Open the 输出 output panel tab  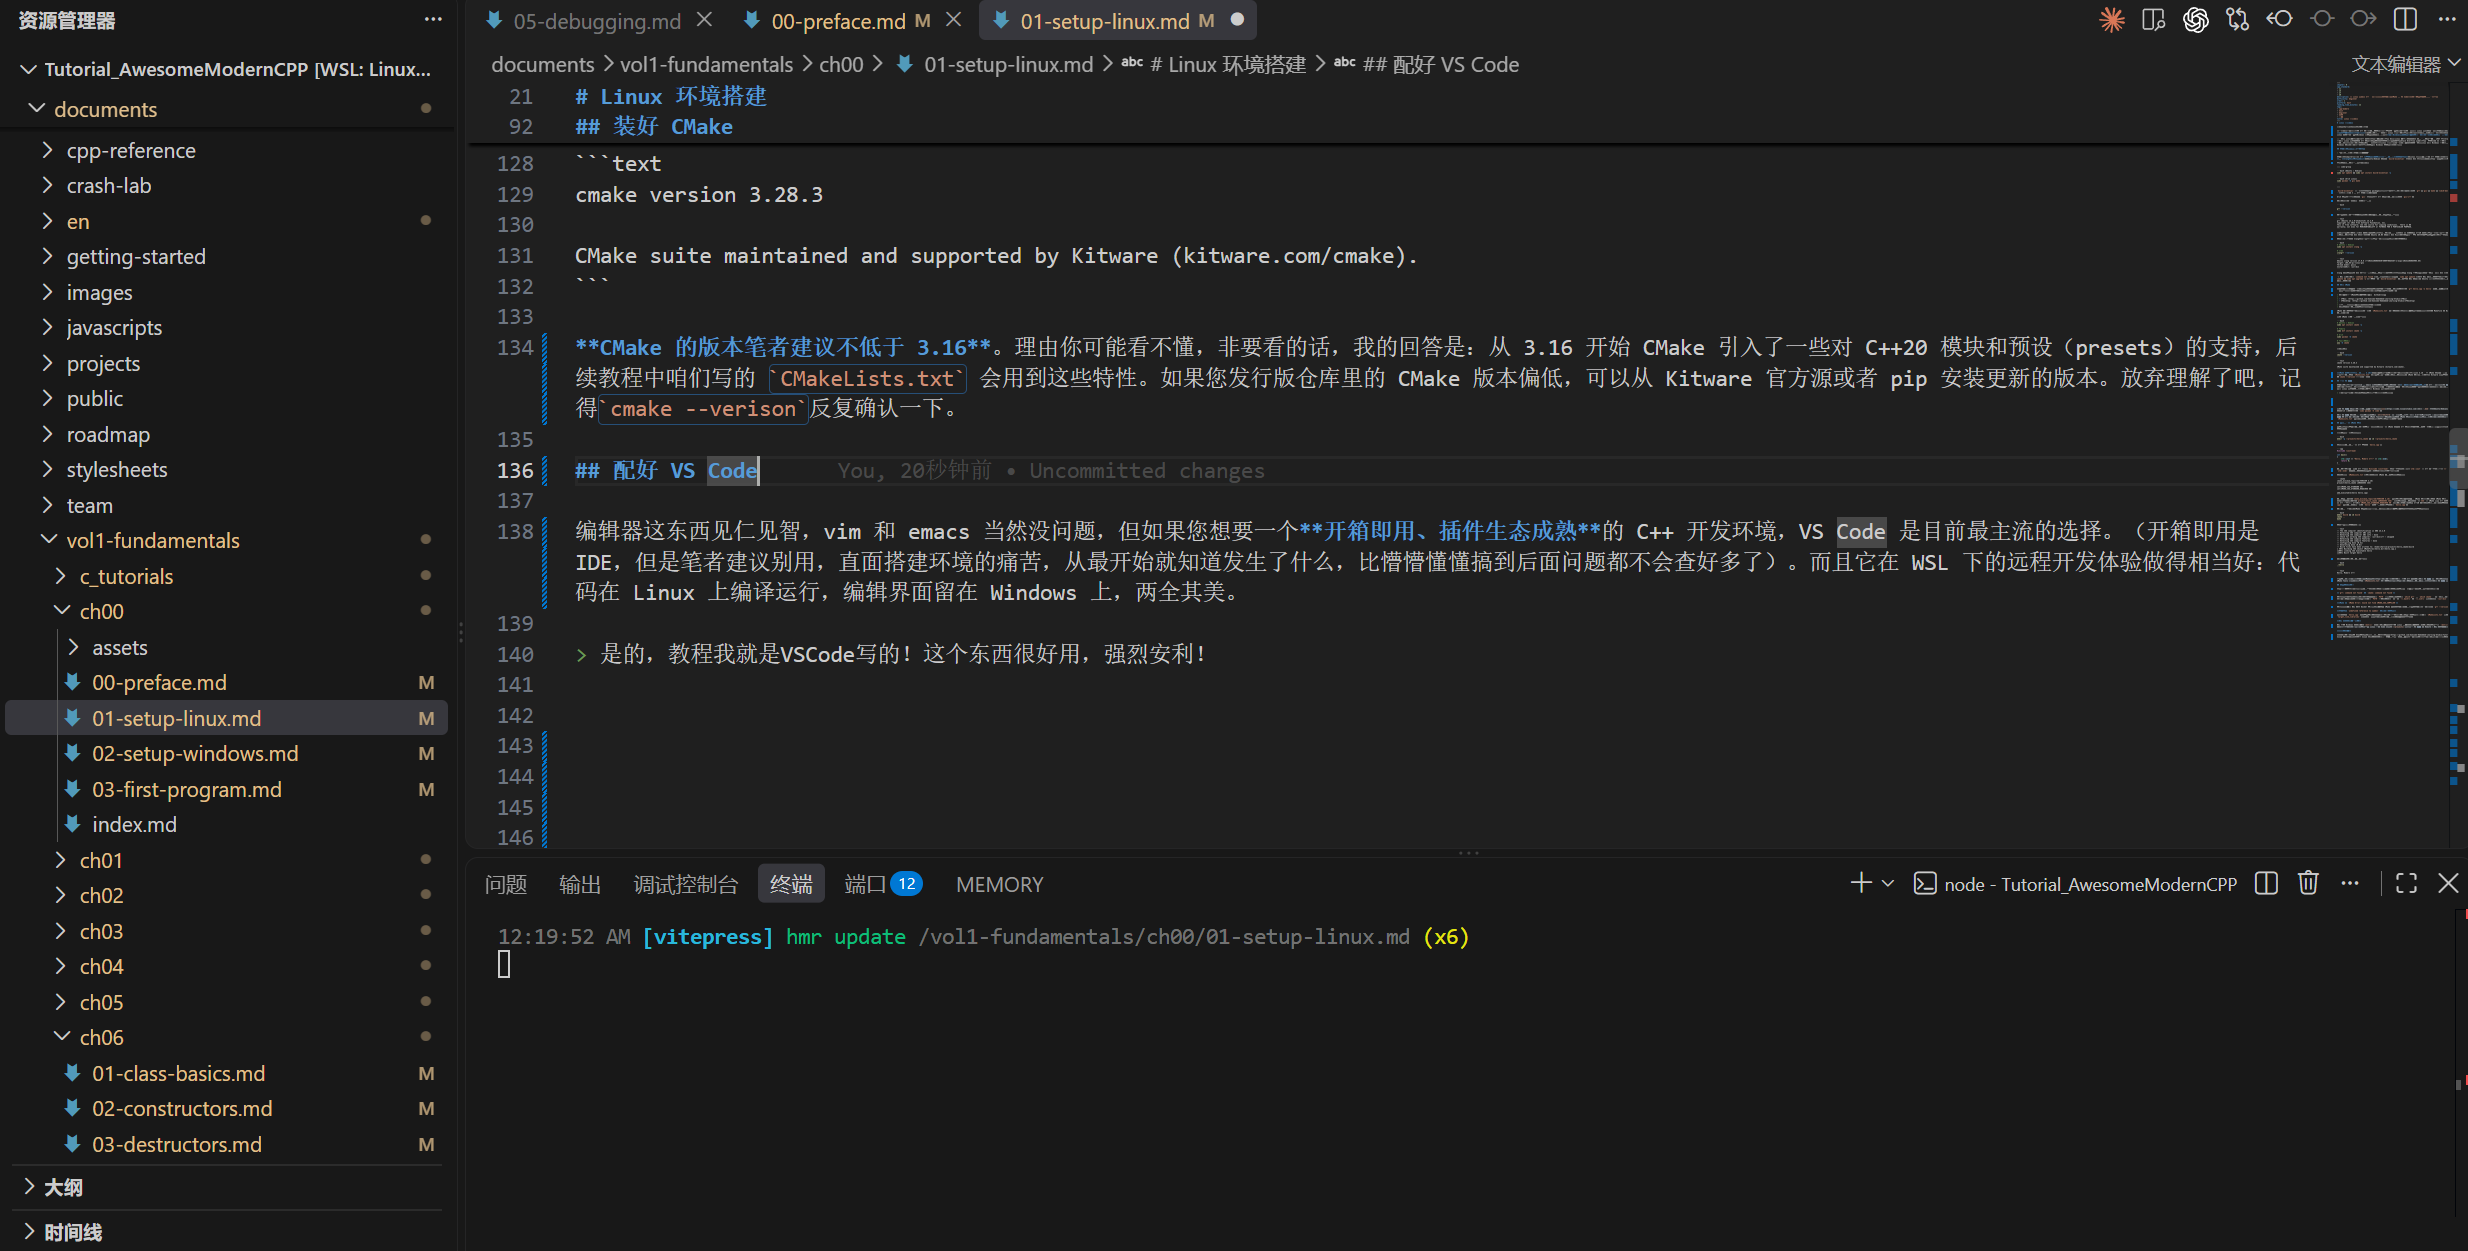(580, 885)
